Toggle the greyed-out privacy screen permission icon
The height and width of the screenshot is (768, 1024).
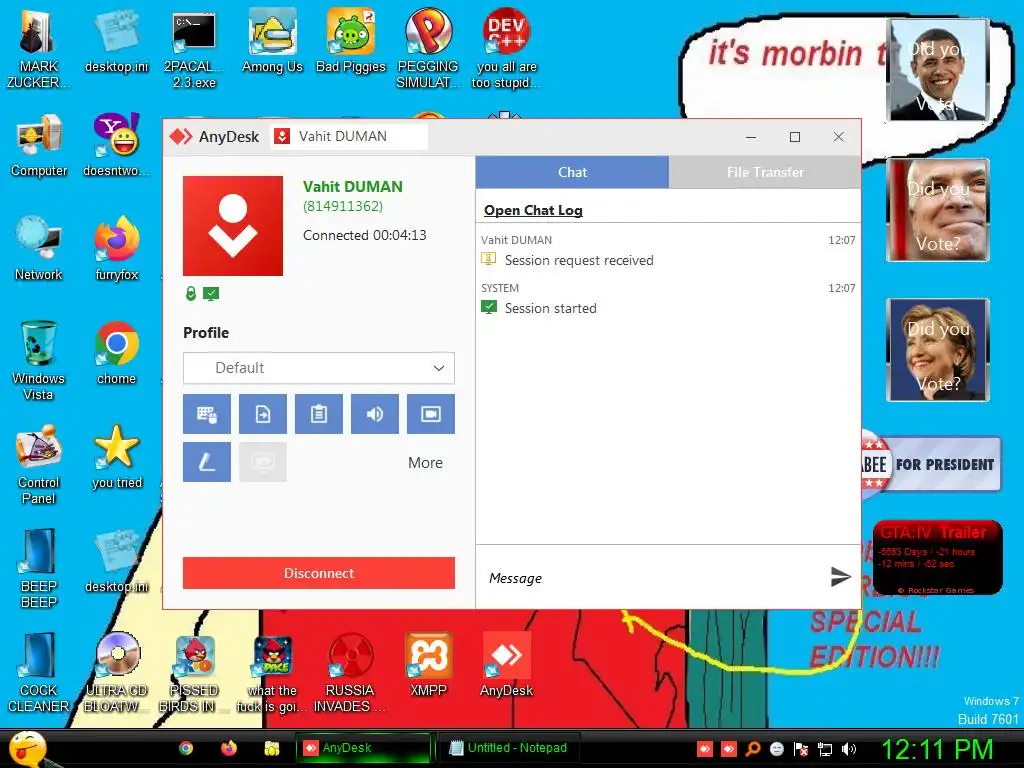pyautogui.click(x=263, y=462)
